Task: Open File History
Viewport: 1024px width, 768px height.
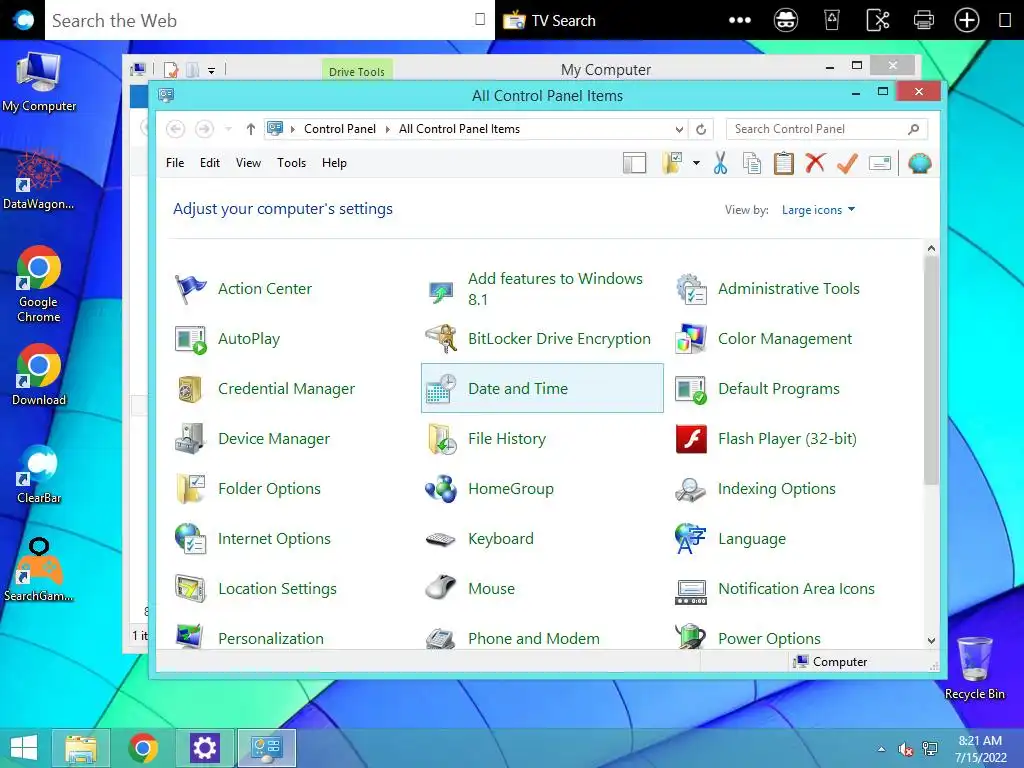Action: click(486, 439)
